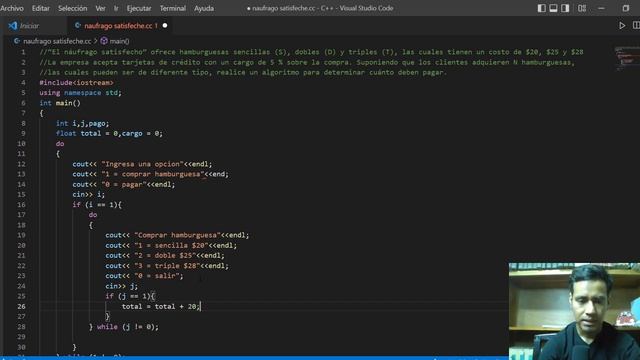Click the code minimap preview
Image resolution: width=640 pixels, height=360 pixels.
pyautogui.click(x=627, y=58)
